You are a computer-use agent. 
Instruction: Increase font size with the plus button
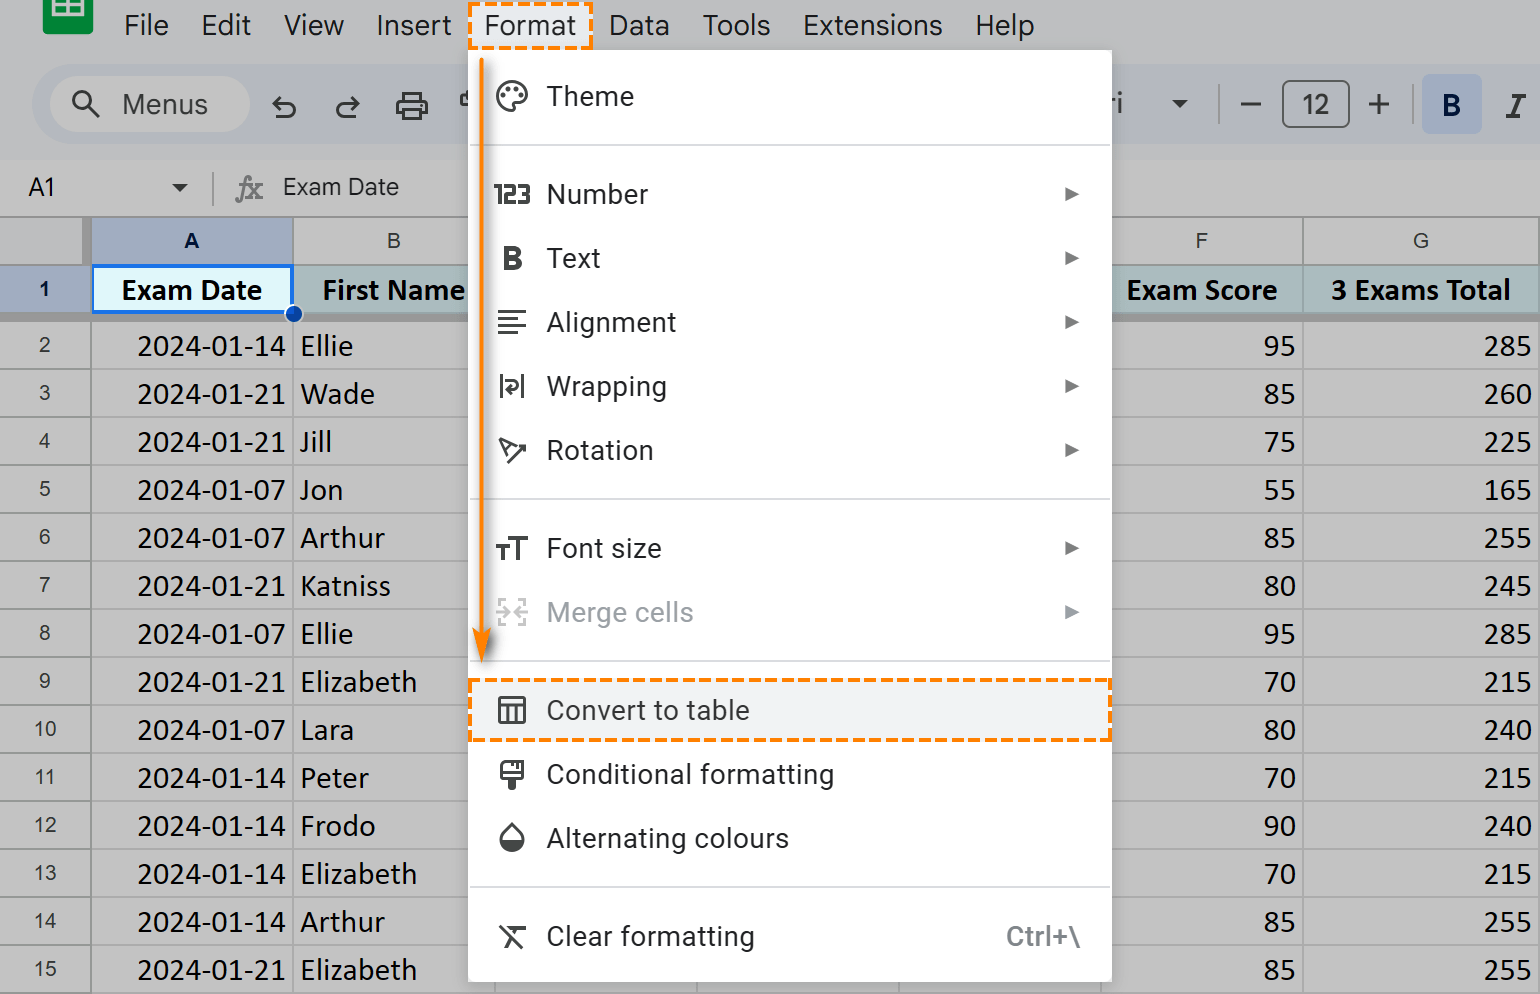click(x=1379, y=104)
